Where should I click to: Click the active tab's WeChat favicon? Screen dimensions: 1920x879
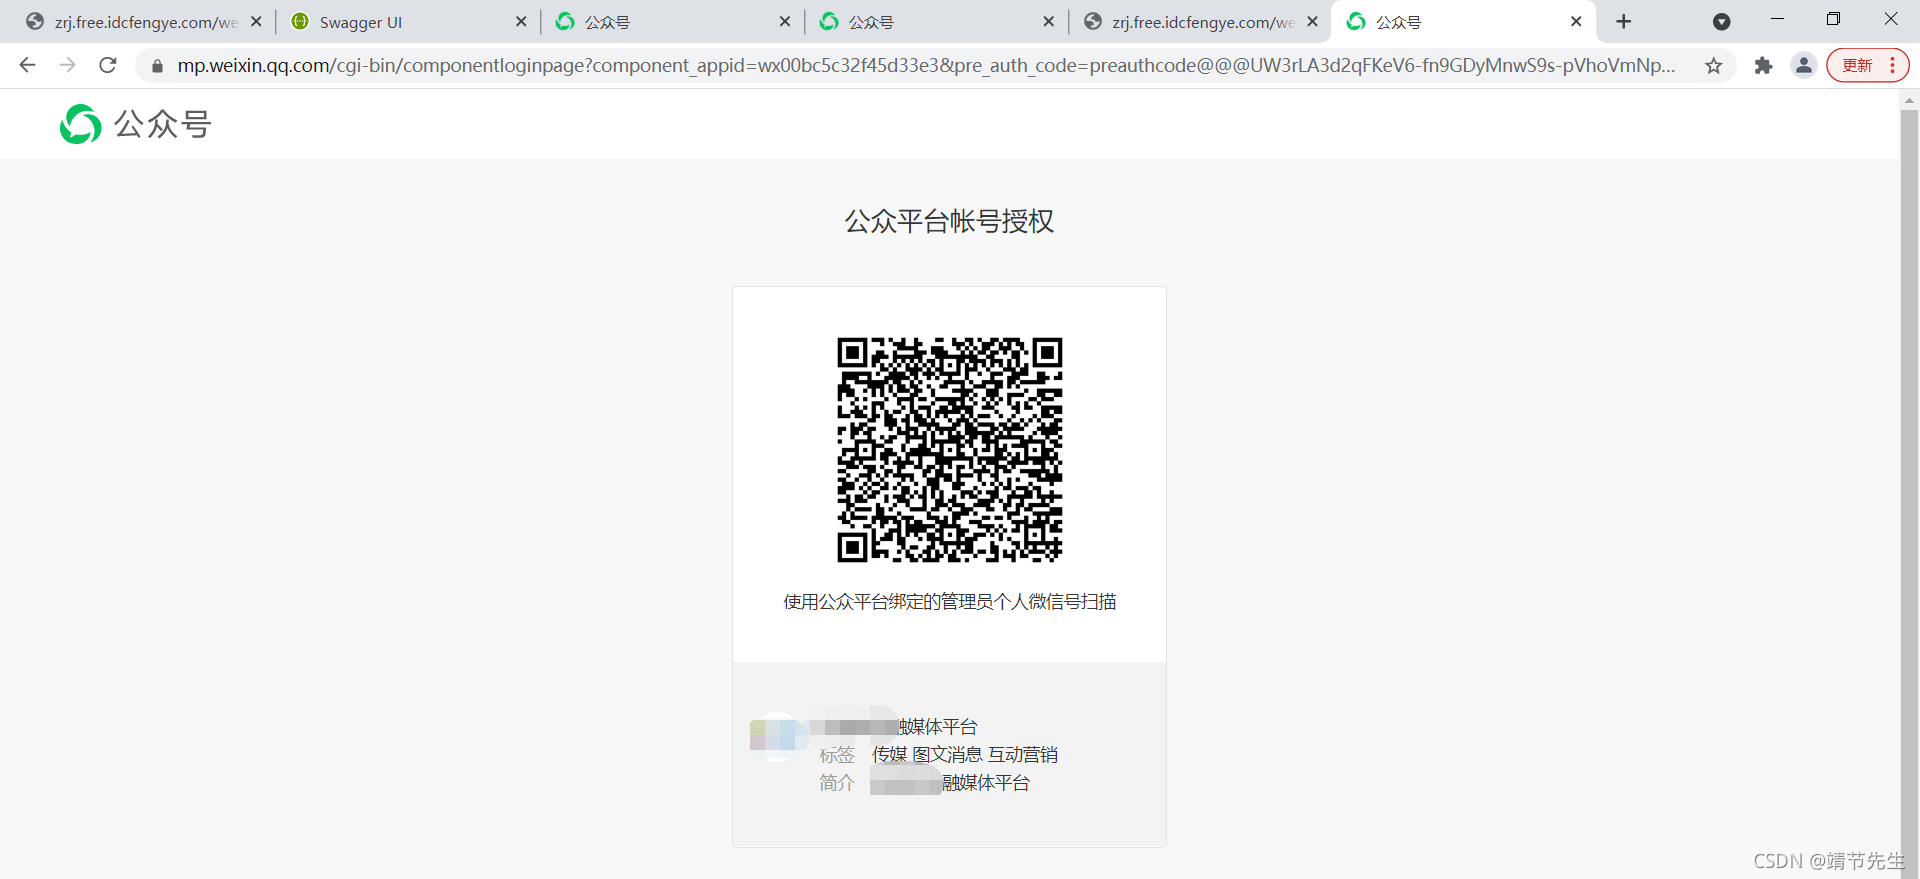coord(1356,21)
